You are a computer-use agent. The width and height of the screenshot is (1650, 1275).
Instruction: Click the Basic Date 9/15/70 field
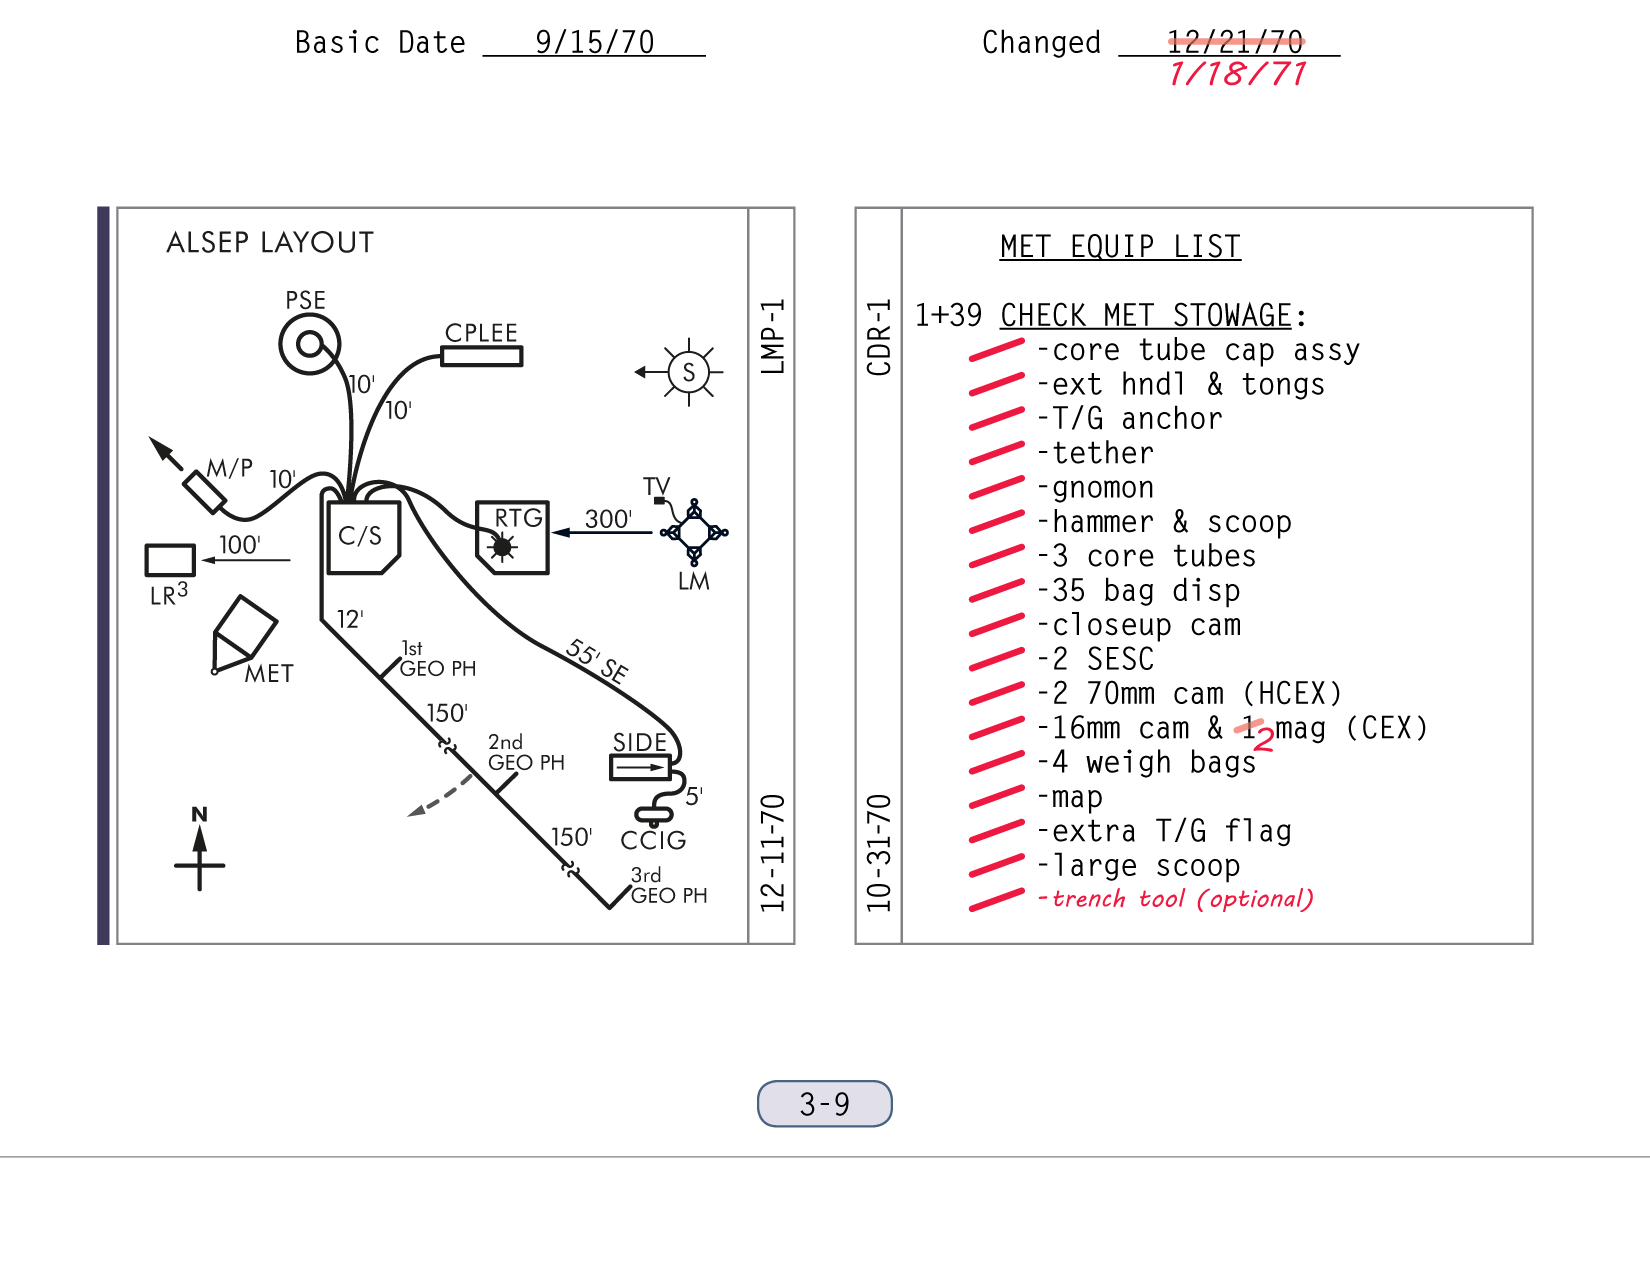(594, 42)
